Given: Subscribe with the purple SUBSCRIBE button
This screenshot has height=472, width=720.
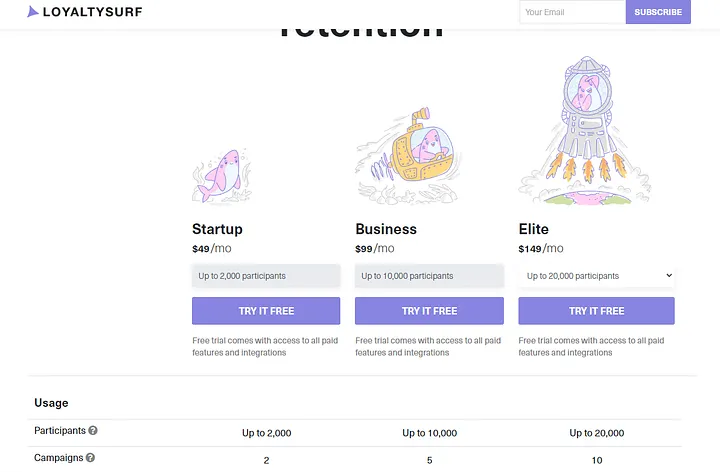Looking at the screenshot, I should (x=658, y=12).
